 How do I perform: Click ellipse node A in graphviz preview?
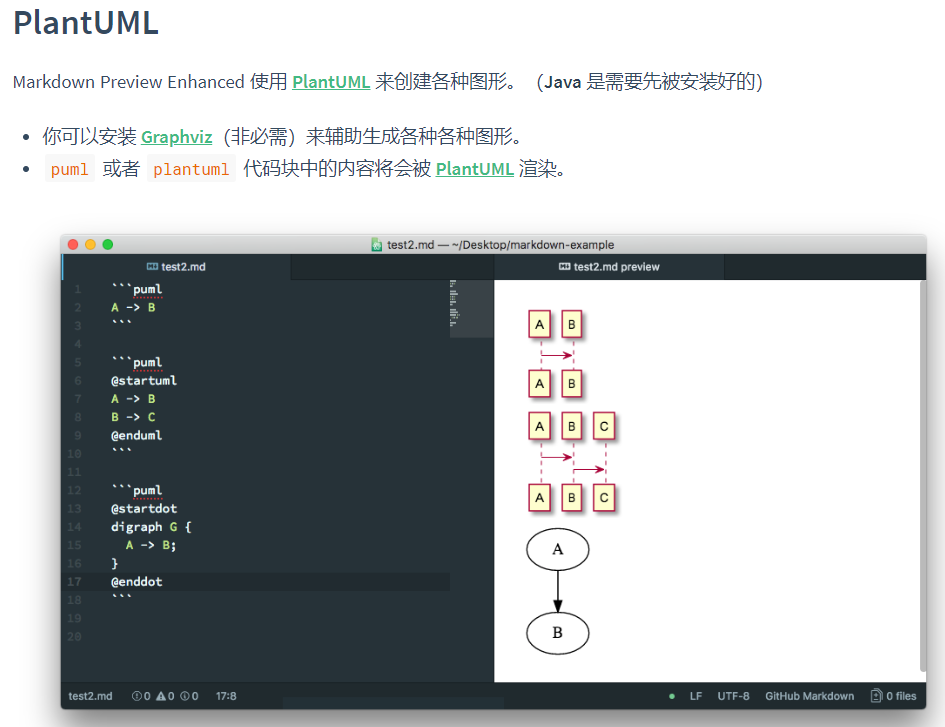click(557, 549)
